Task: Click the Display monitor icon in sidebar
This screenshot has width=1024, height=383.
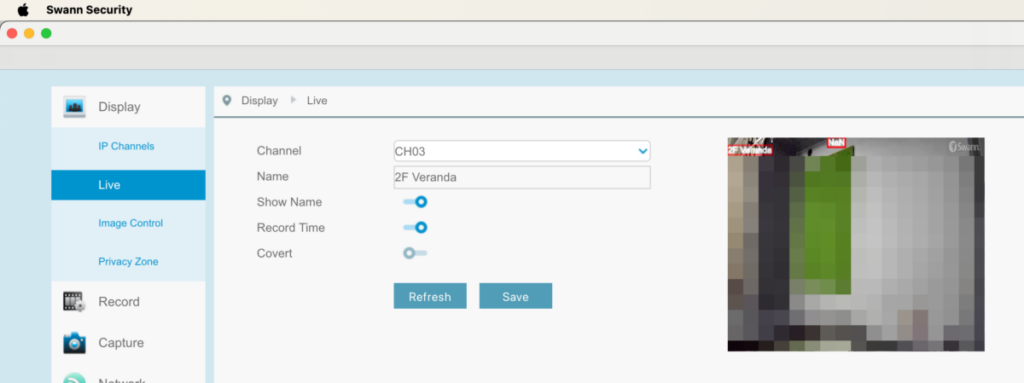Action: click(x=74, y=107)
